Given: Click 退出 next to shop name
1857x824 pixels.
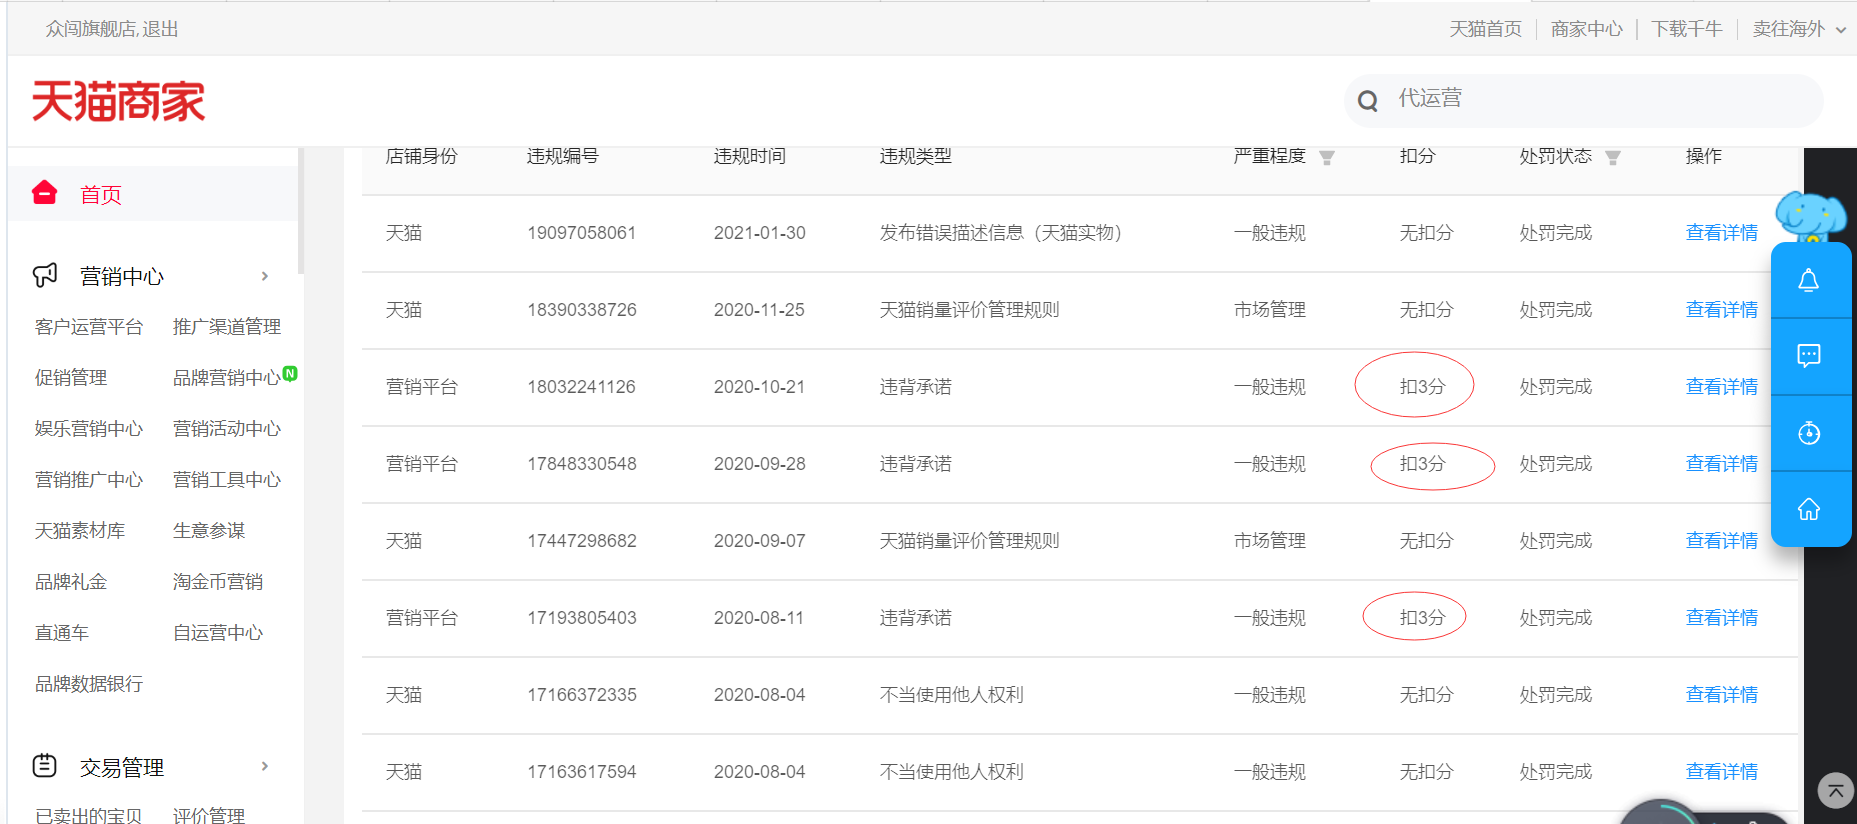Looking at the screenshot, I should 160,29.
